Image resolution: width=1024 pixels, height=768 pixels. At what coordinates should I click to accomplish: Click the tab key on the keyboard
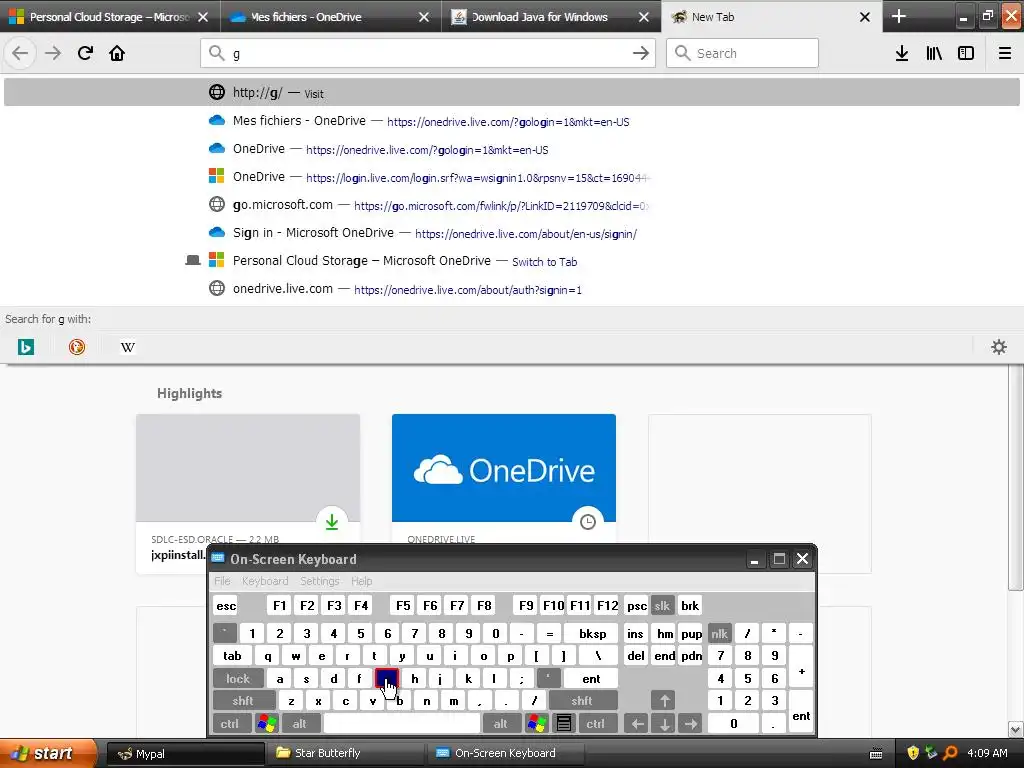point(232,656)
